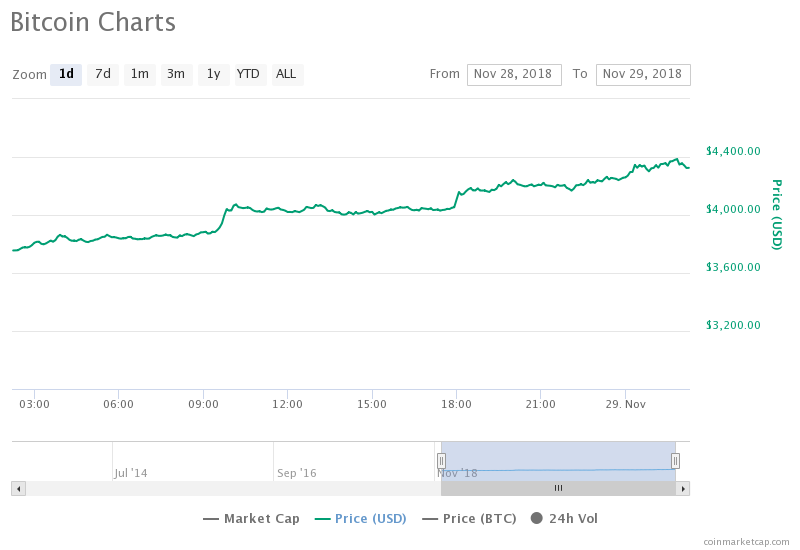Click the From date input field
The width and height of the screenshot is (800, 550).
[x=514, y=74]
